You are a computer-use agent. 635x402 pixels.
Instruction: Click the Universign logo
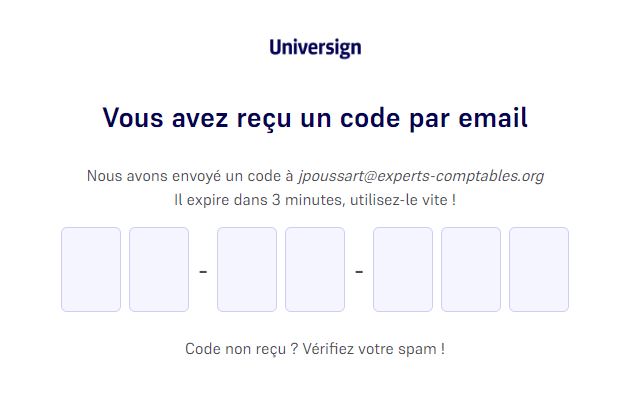315,48
